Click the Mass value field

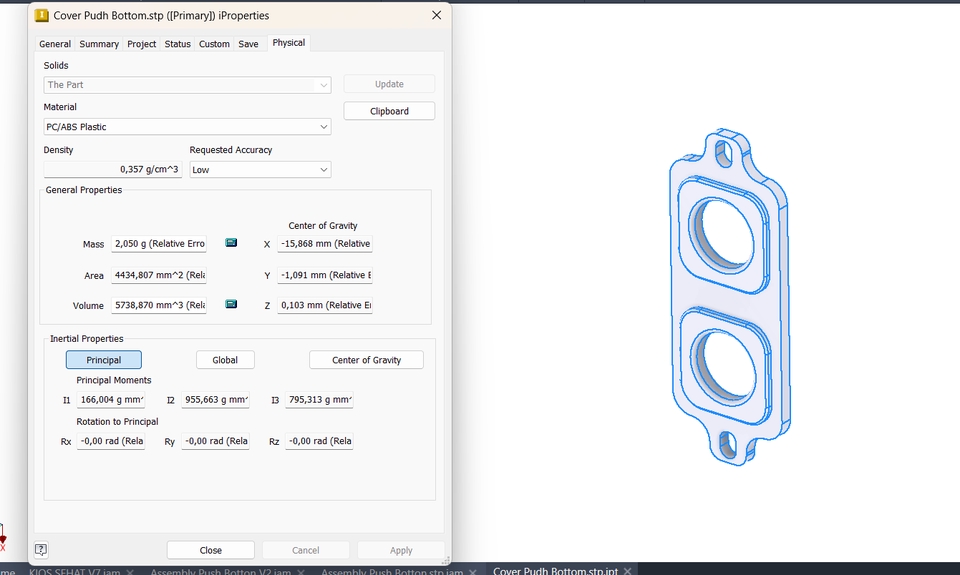(x=159, y=244)
